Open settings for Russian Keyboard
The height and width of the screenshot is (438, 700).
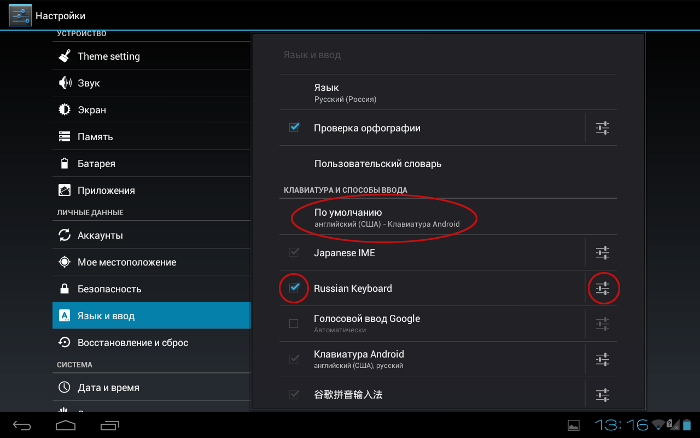pos(602,288)
